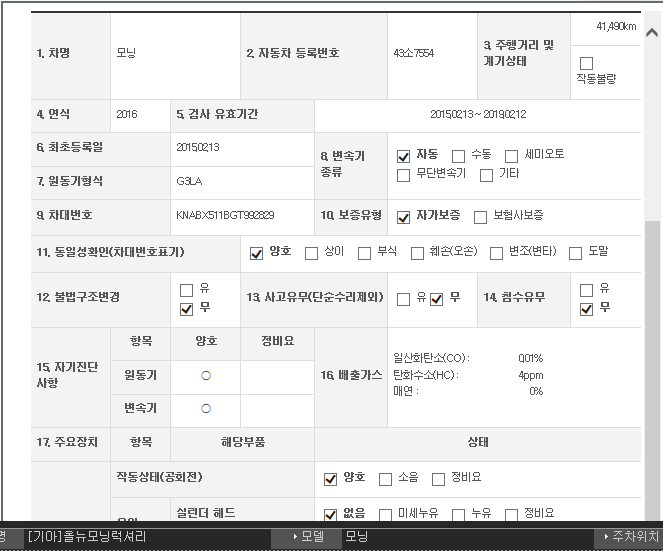Tick the 세미오토 transmission checkbox
663x551 pixels.
(x=511, y=156)
